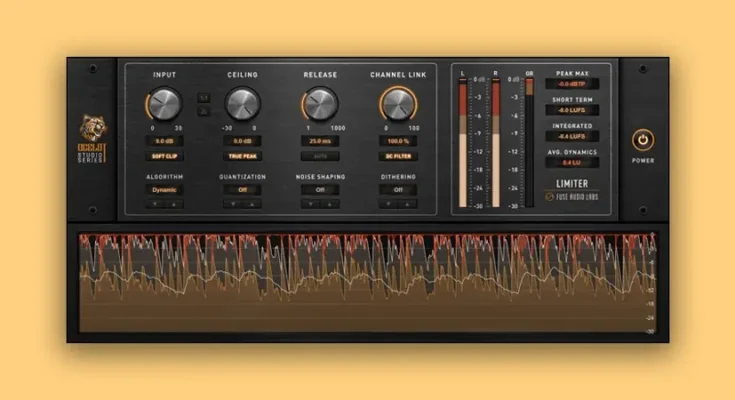Open the Noise Shaping Off selector
The width and height of the screenshot is (735, 400).
320,190
